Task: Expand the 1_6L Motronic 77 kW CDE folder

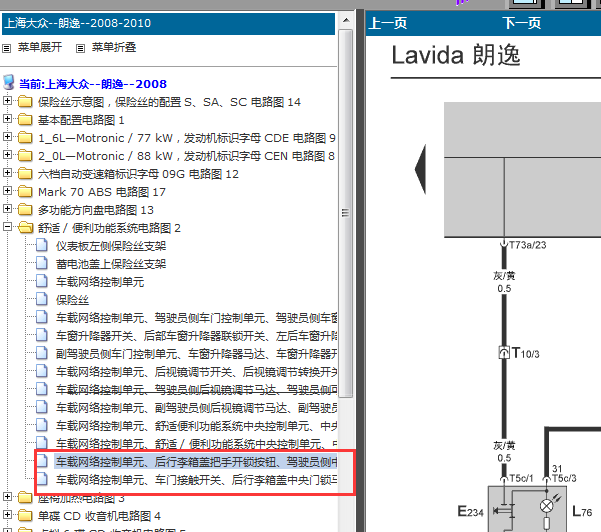Action: [7, 136]
